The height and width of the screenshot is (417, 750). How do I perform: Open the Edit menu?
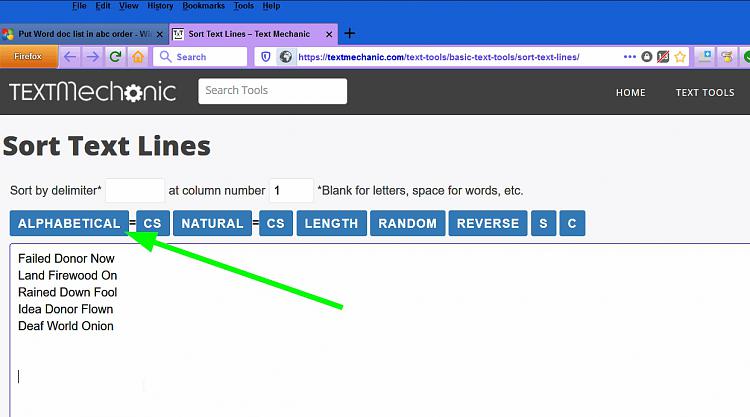(x=103, y=6)
